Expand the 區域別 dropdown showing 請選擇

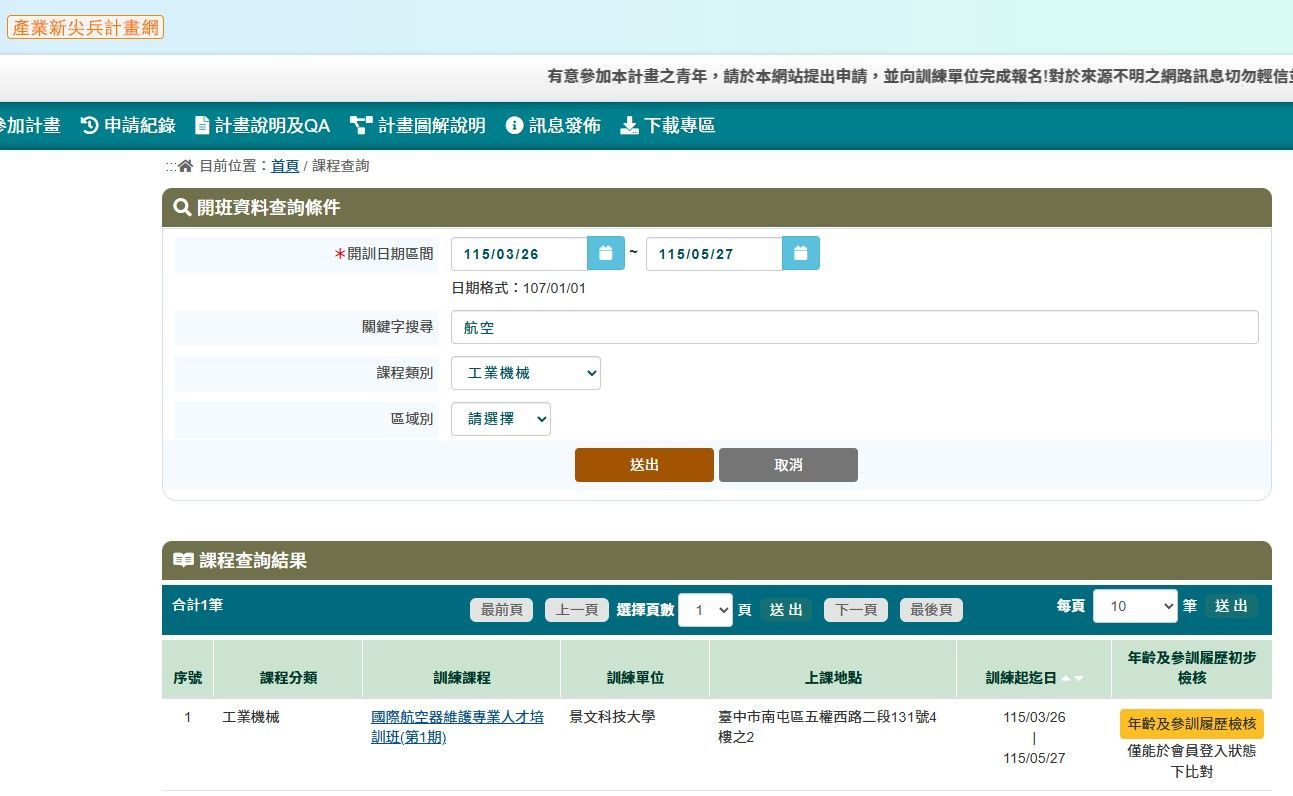tap(501, 419)
